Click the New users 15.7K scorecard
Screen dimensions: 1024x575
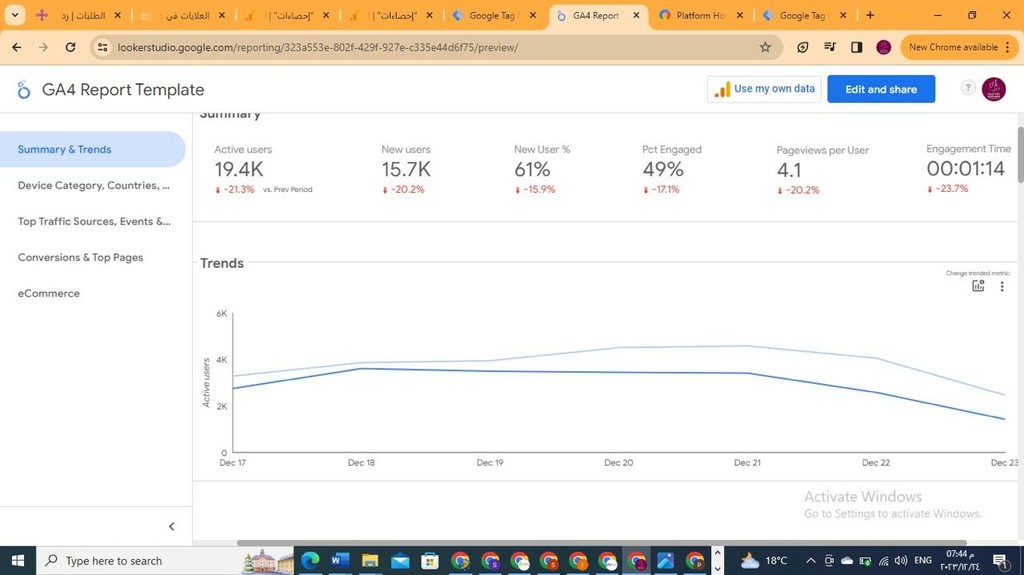pyautogui.click(x=406, y=171)
